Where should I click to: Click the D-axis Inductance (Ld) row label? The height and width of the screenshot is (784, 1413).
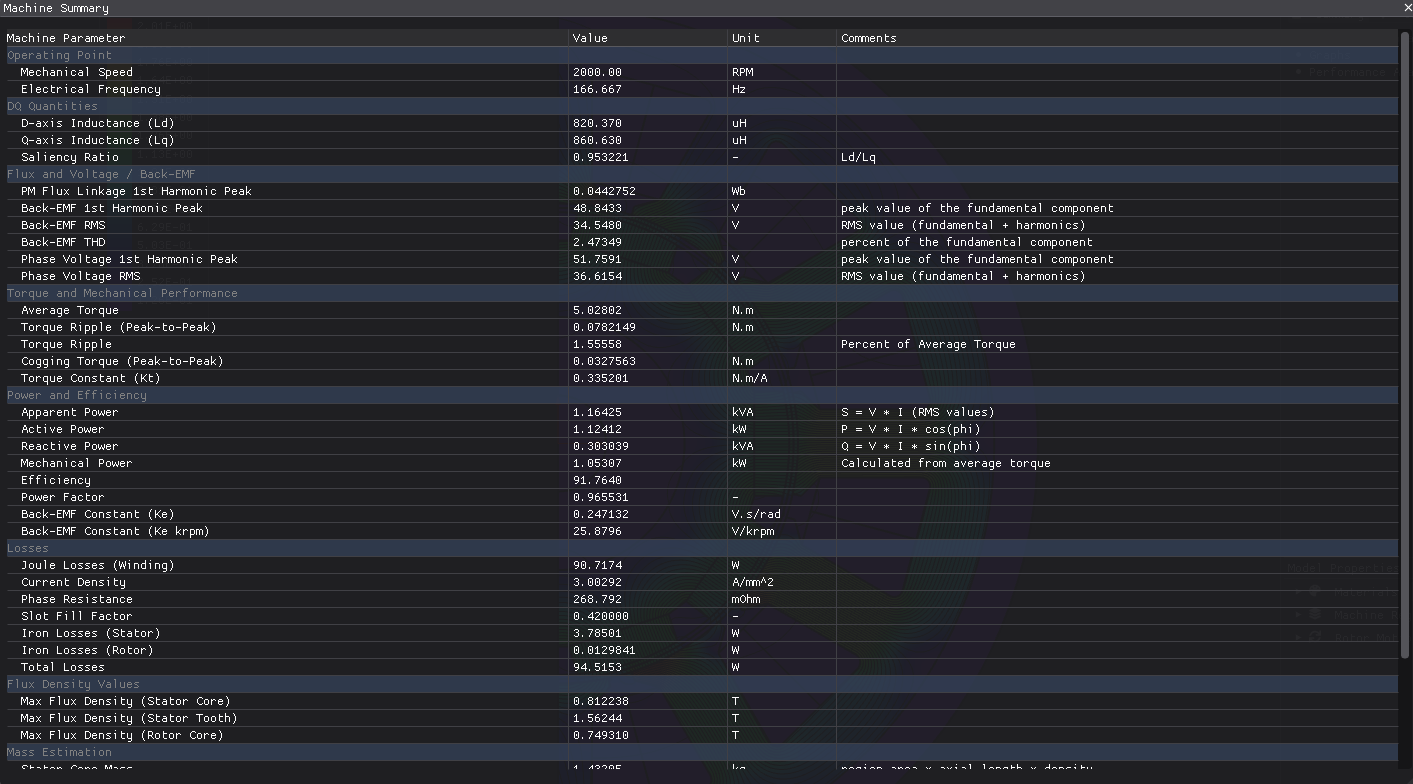click(97, 123)
